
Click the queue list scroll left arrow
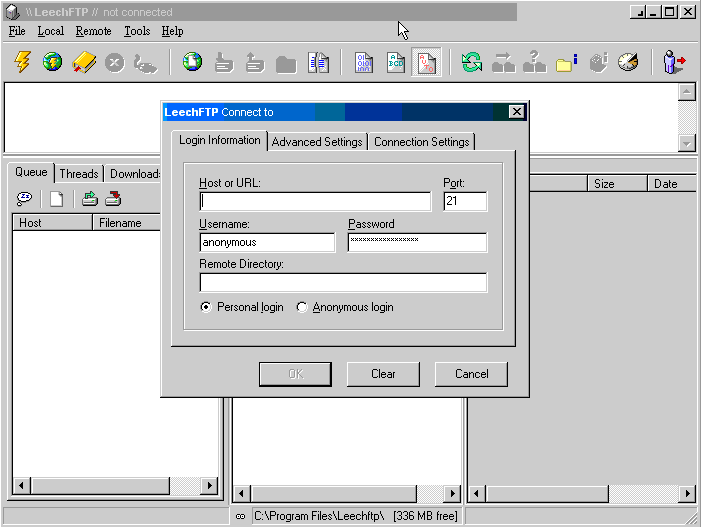21,485
